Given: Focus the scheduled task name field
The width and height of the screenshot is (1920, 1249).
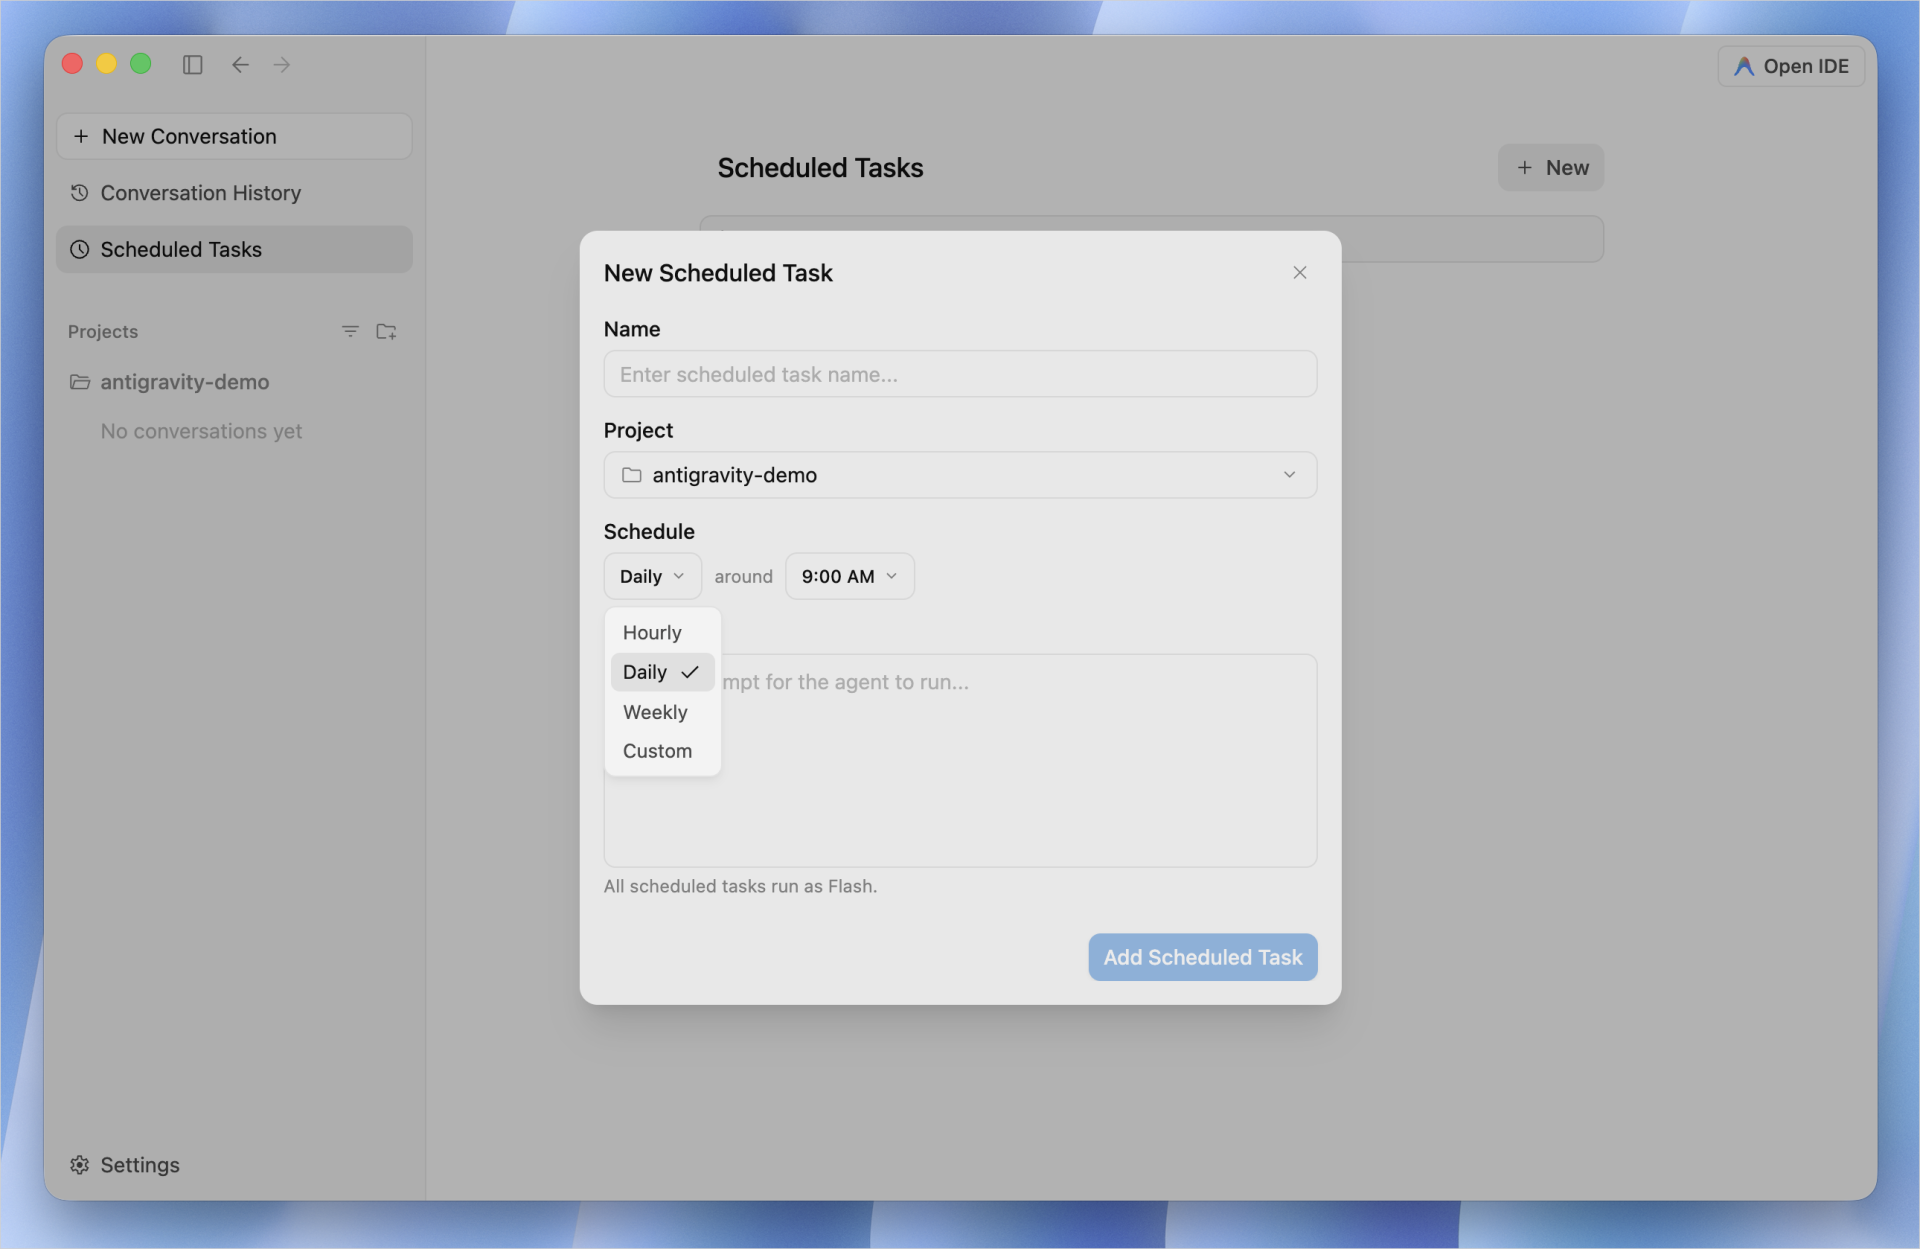Looking at the screenshot, I should (960, 374).
